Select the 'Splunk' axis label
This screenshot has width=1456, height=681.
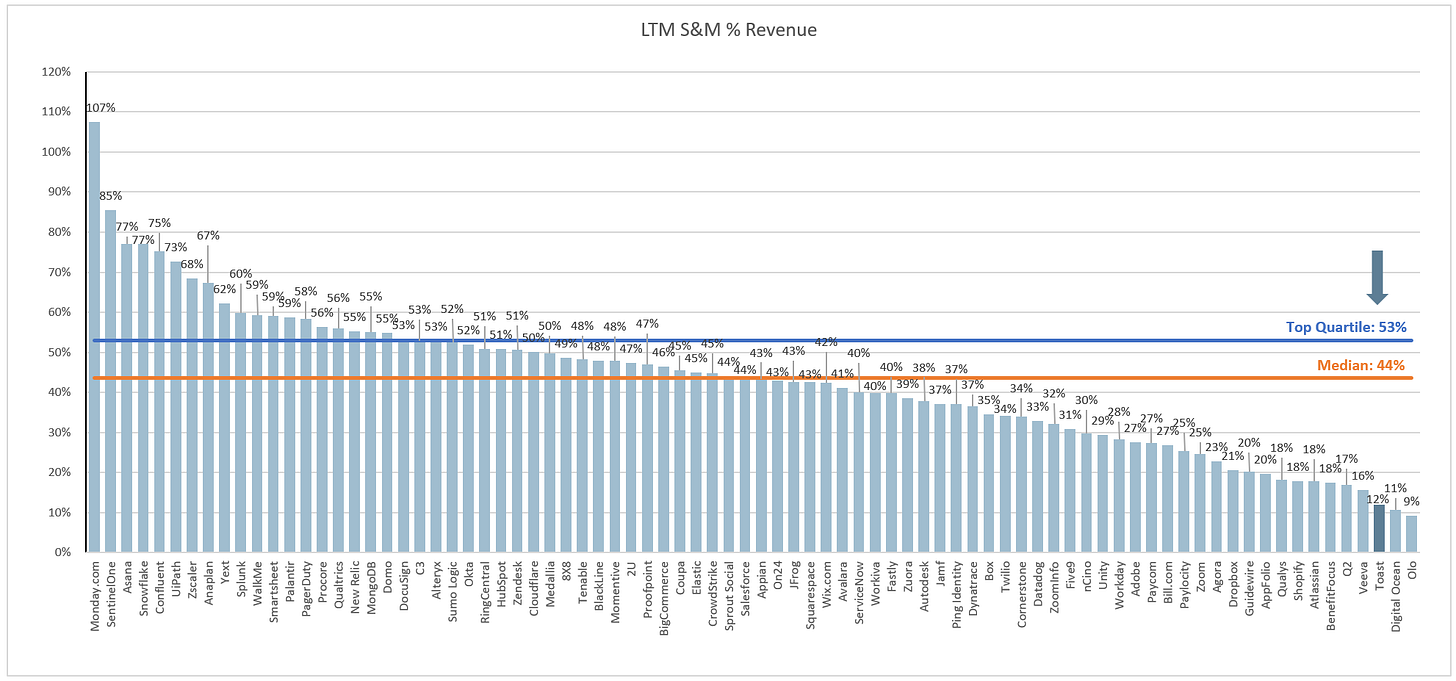pyautogui.click(x=241, y=579)
